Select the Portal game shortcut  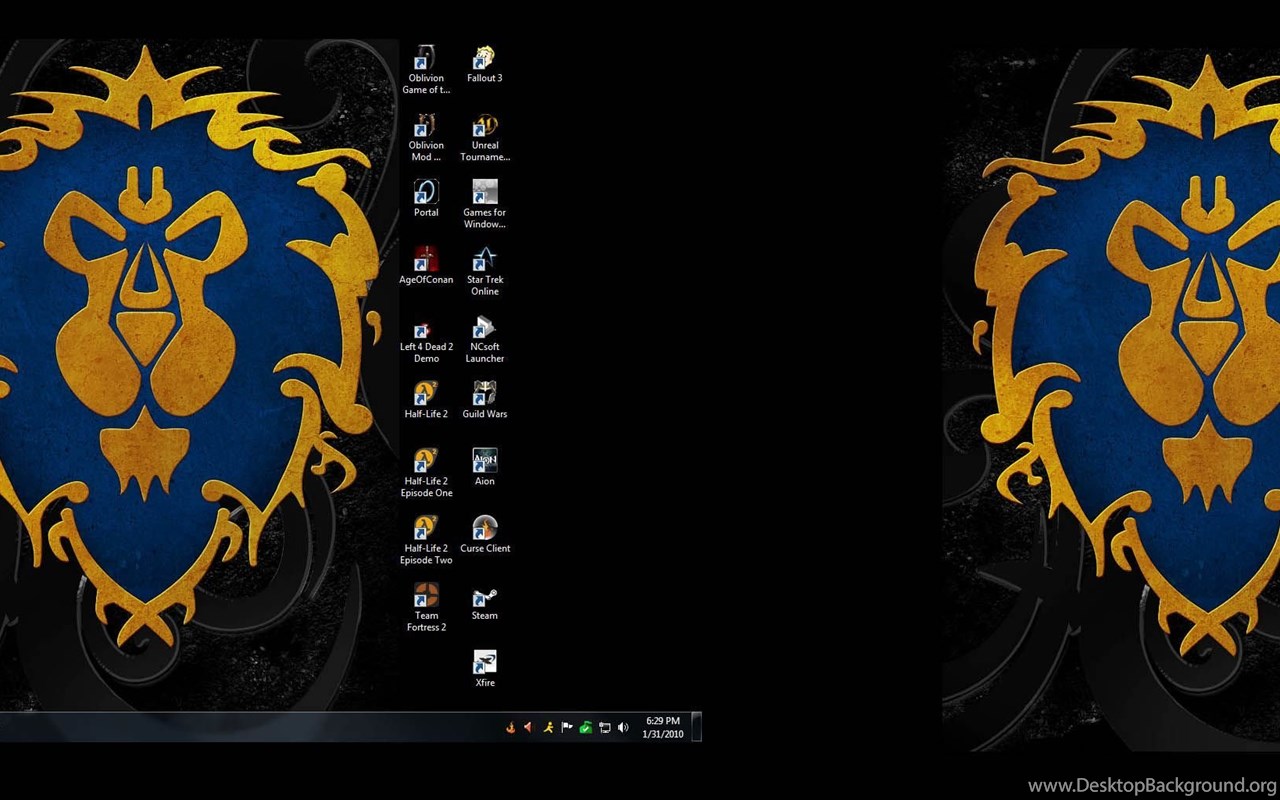(x=426, y=198)
